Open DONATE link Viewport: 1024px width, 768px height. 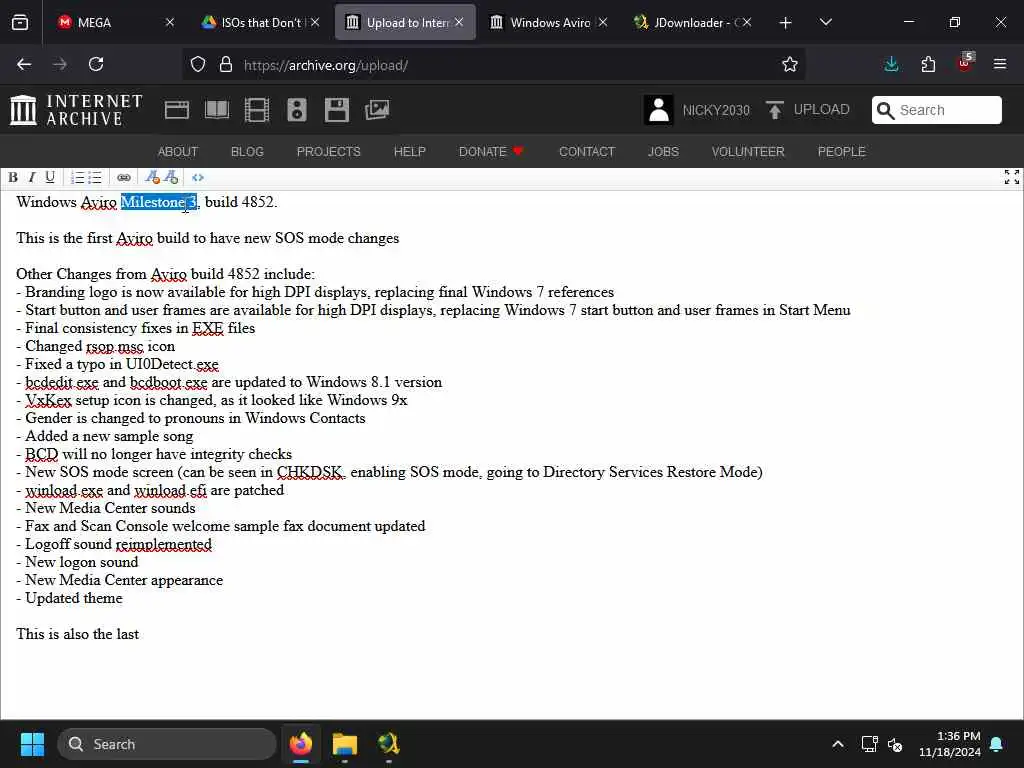tap(491, 152)
